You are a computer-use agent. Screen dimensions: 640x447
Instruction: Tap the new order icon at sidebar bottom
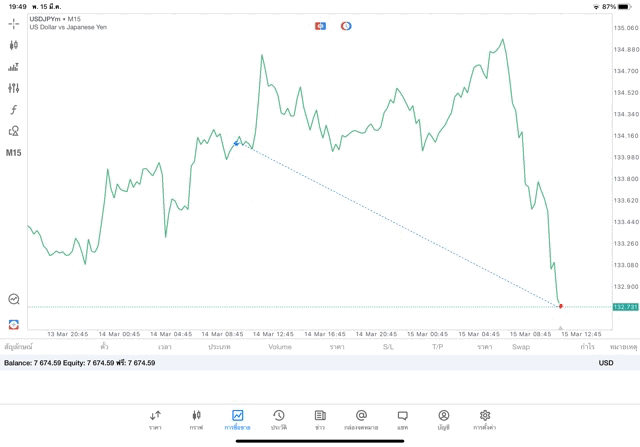pyautogui.click(x=13, y=325)
